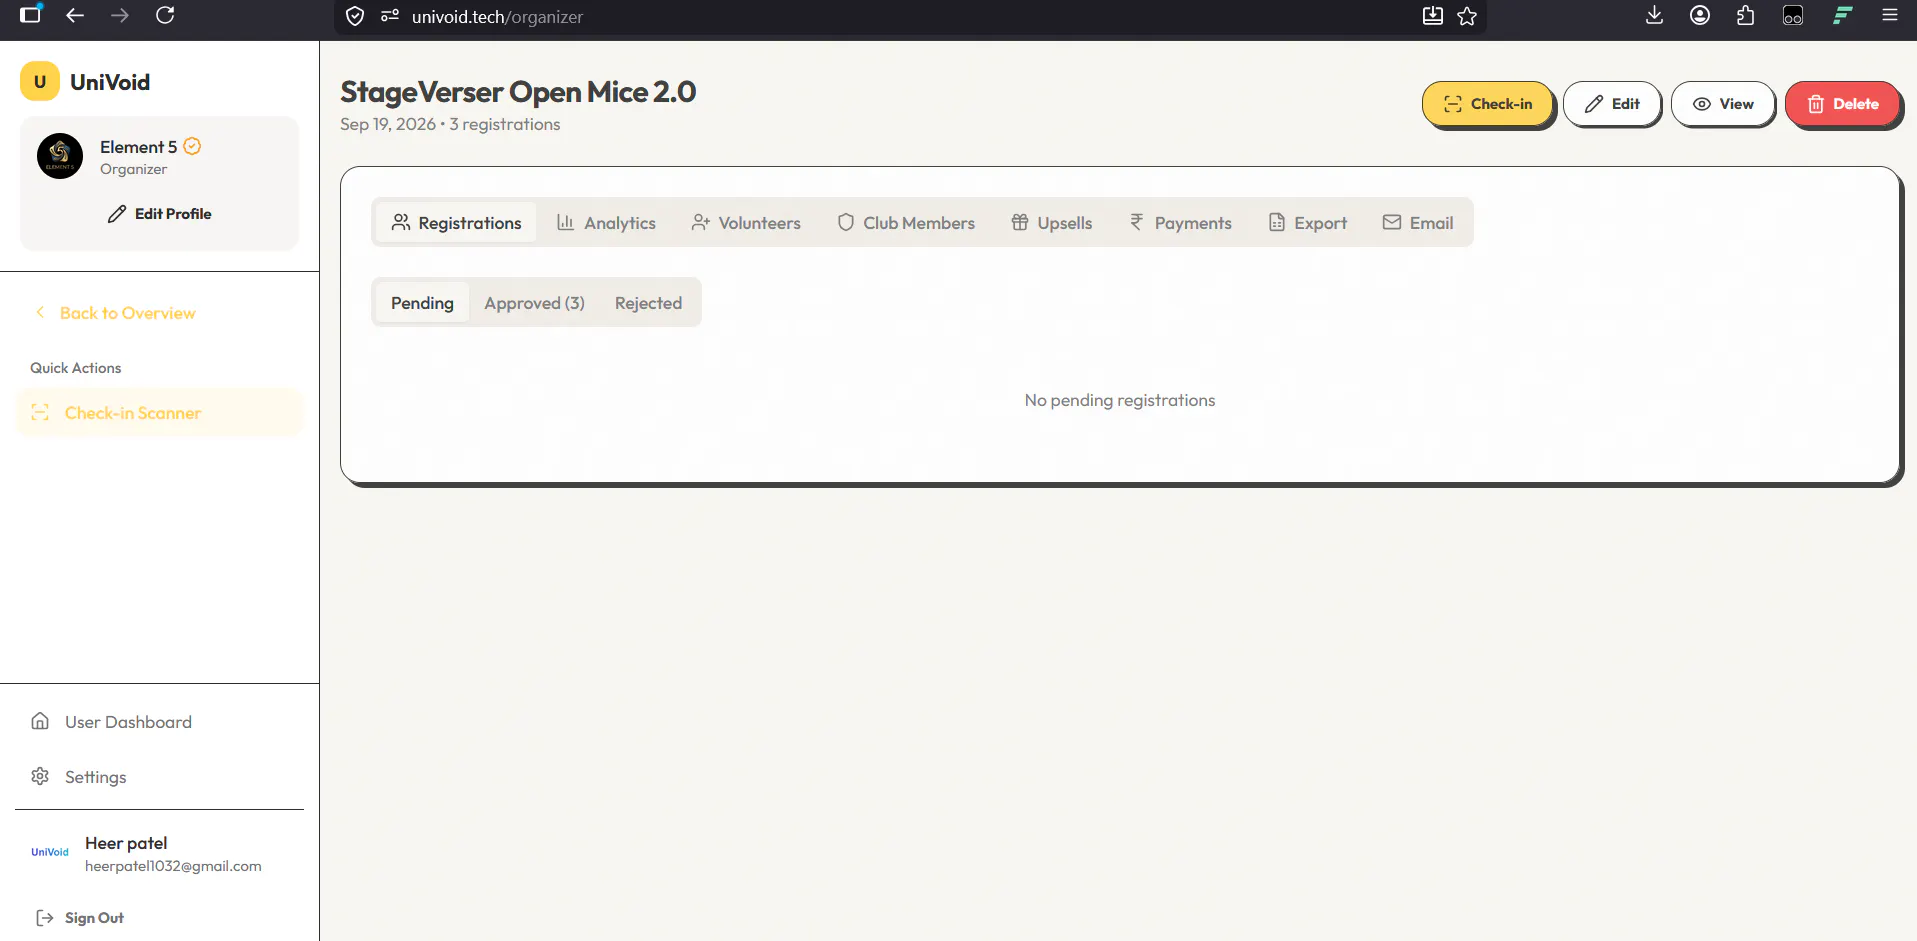Switch to the Club Members tab
The width and height of the screenshot is (1917, 941).
point(906,223)
